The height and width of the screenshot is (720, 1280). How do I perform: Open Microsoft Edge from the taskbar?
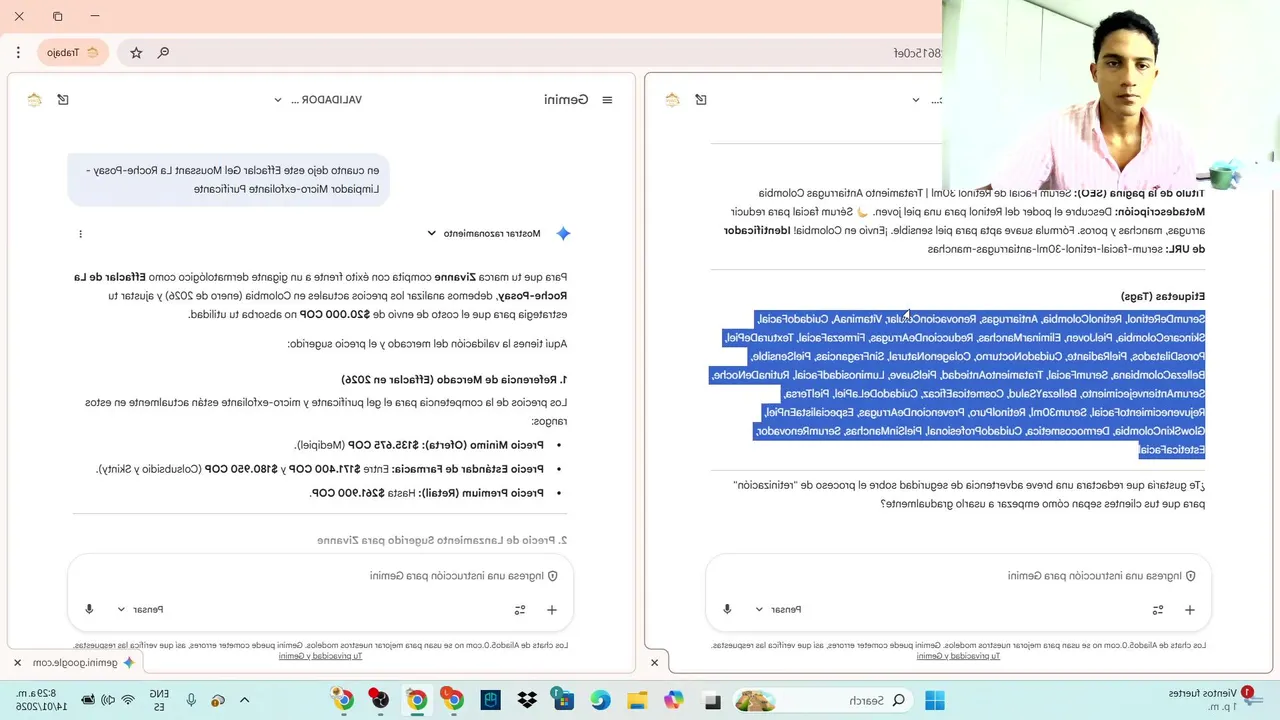click(600, 700)
